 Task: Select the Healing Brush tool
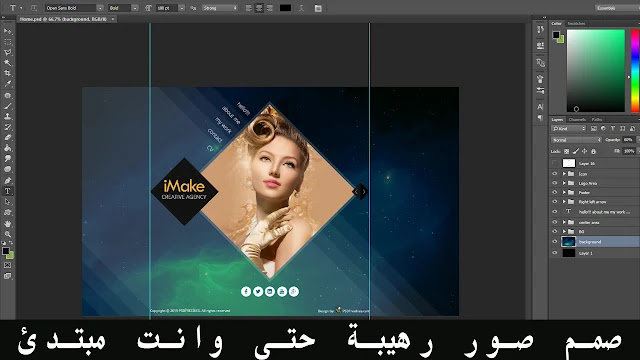click(x=8, y=96)
